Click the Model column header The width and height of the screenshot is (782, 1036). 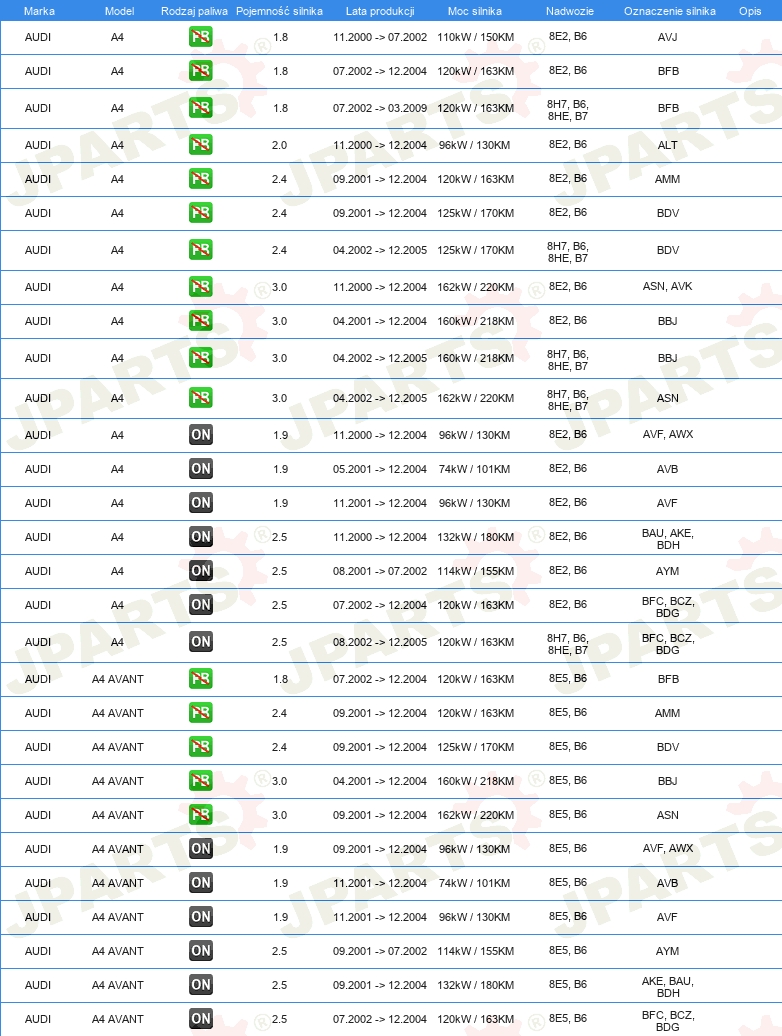tap(120, 11)
